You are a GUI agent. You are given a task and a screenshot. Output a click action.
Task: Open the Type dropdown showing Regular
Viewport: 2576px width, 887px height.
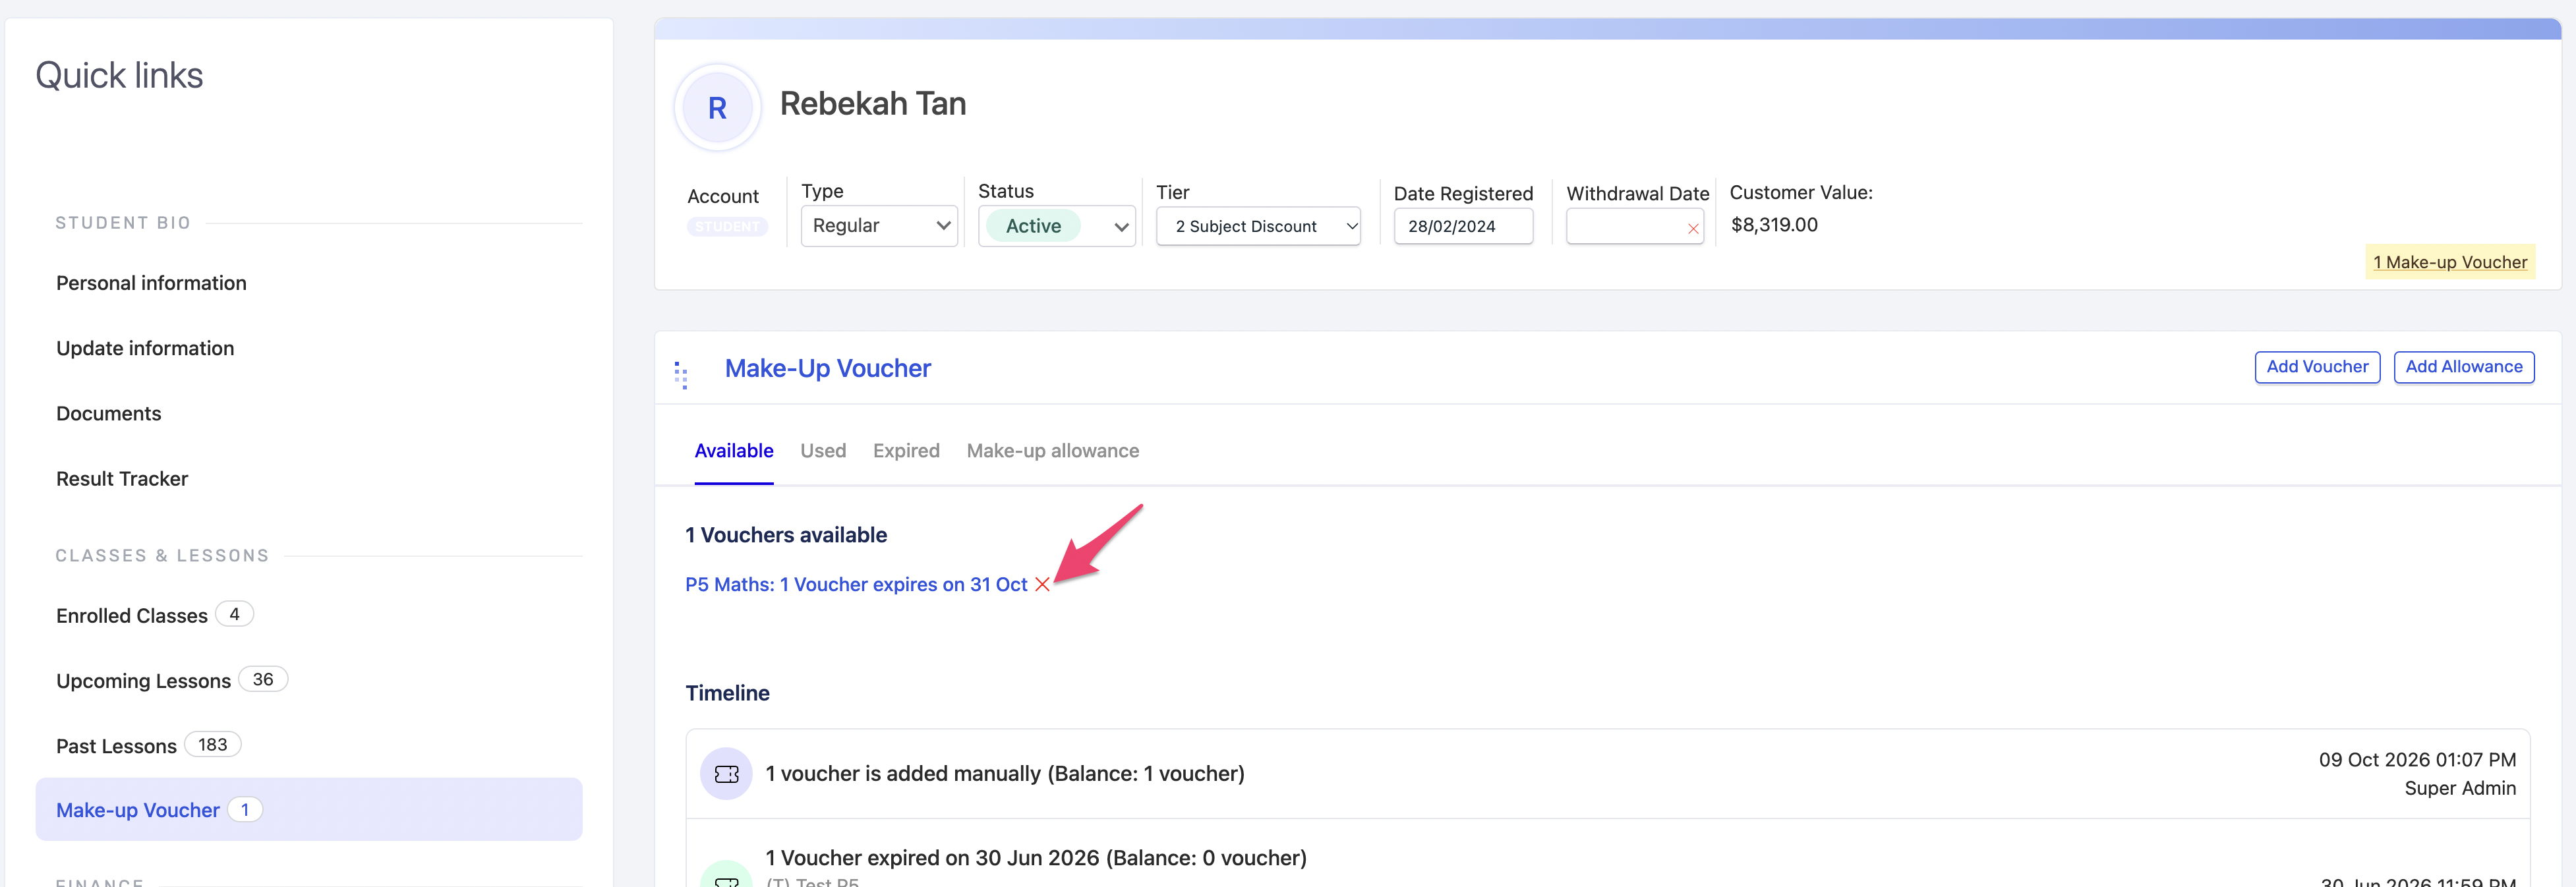[x=879, y=226]
